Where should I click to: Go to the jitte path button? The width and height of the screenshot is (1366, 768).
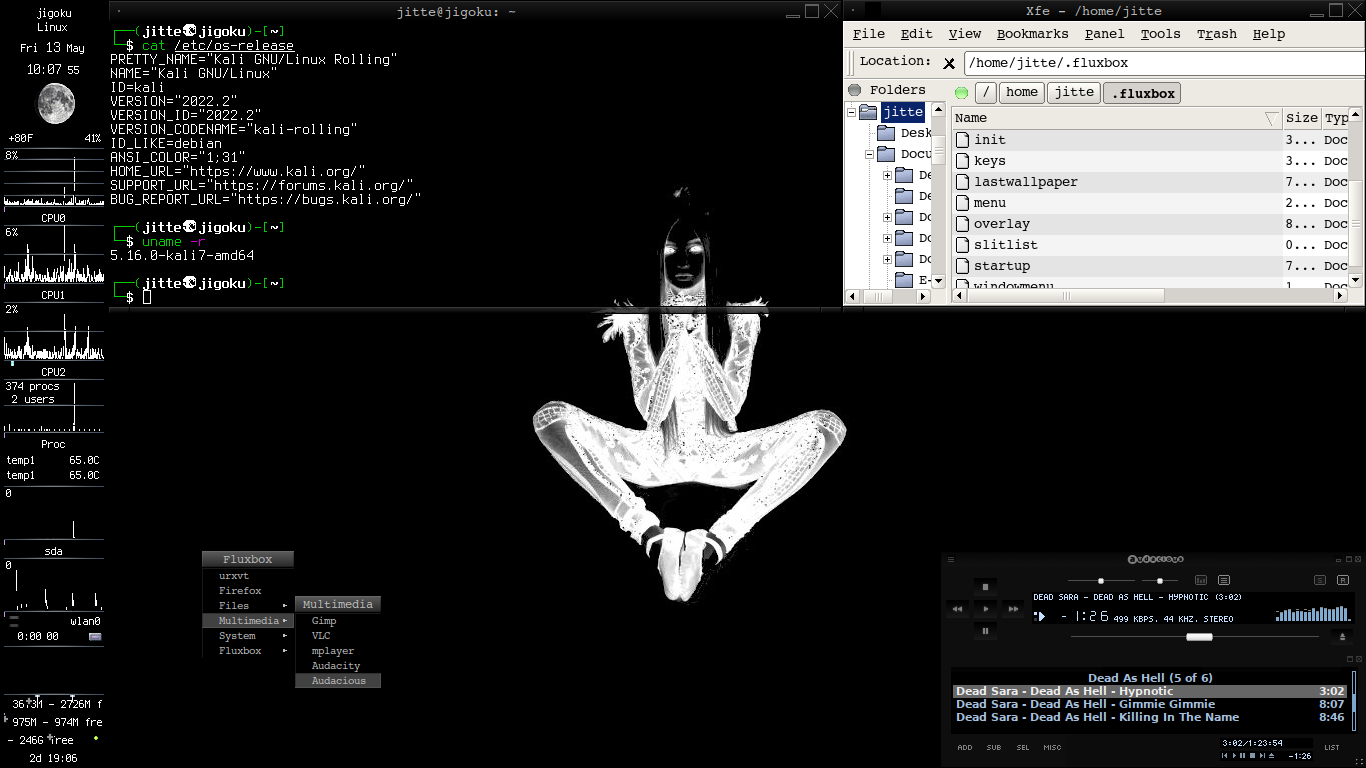(x=1074, y=93)
